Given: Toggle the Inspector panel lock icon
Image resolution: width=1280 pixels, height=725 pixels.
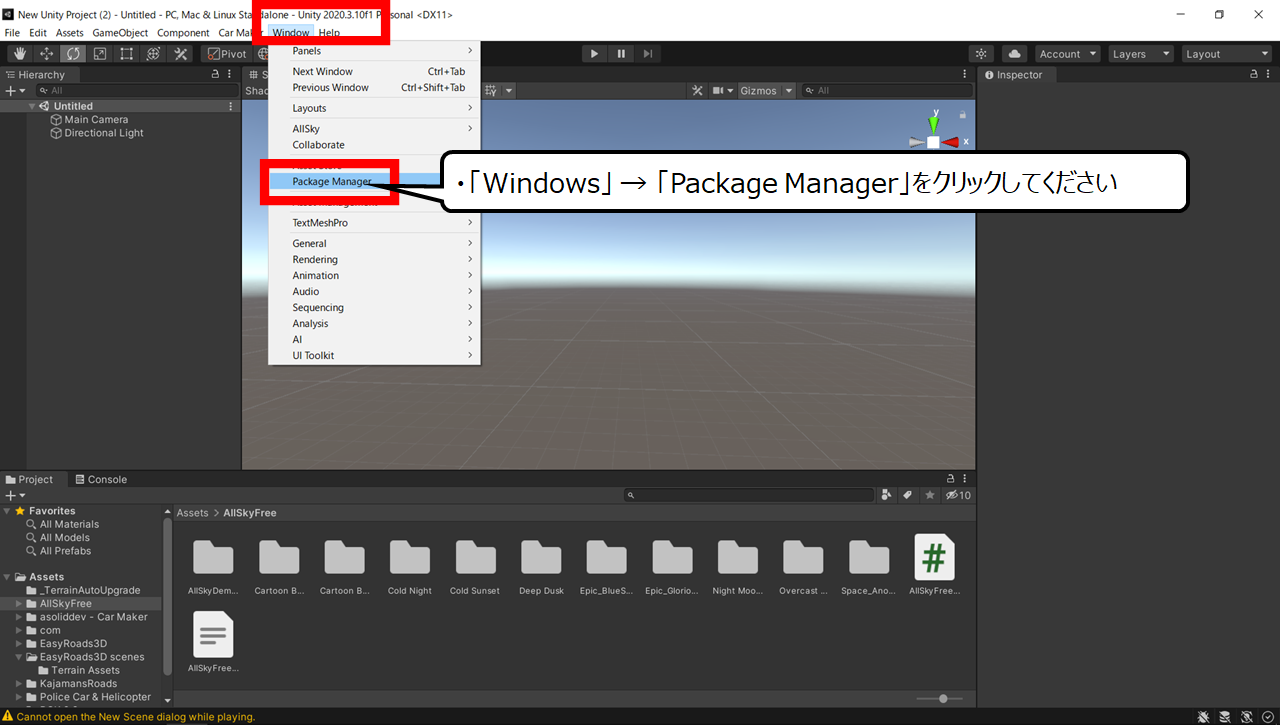Looking at the screenshot, I should coord(1254,75).
